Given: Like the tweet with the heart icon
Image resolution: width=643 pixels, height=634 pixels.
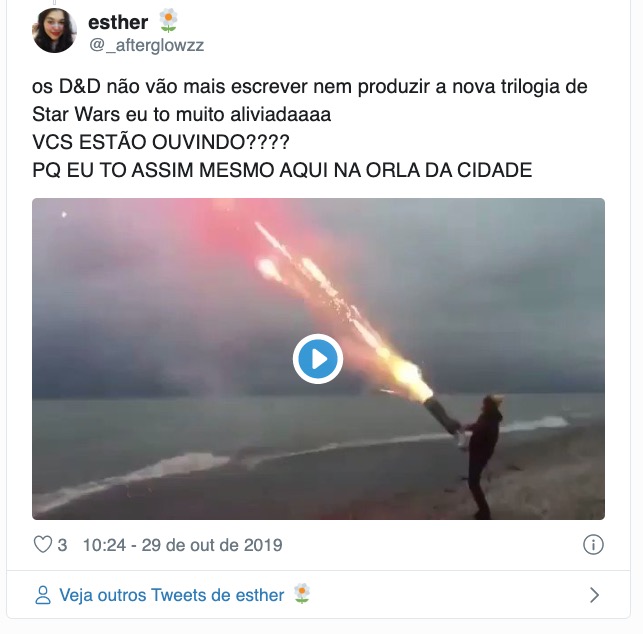Looking at the screenshot, I should [x=43, y=545].
